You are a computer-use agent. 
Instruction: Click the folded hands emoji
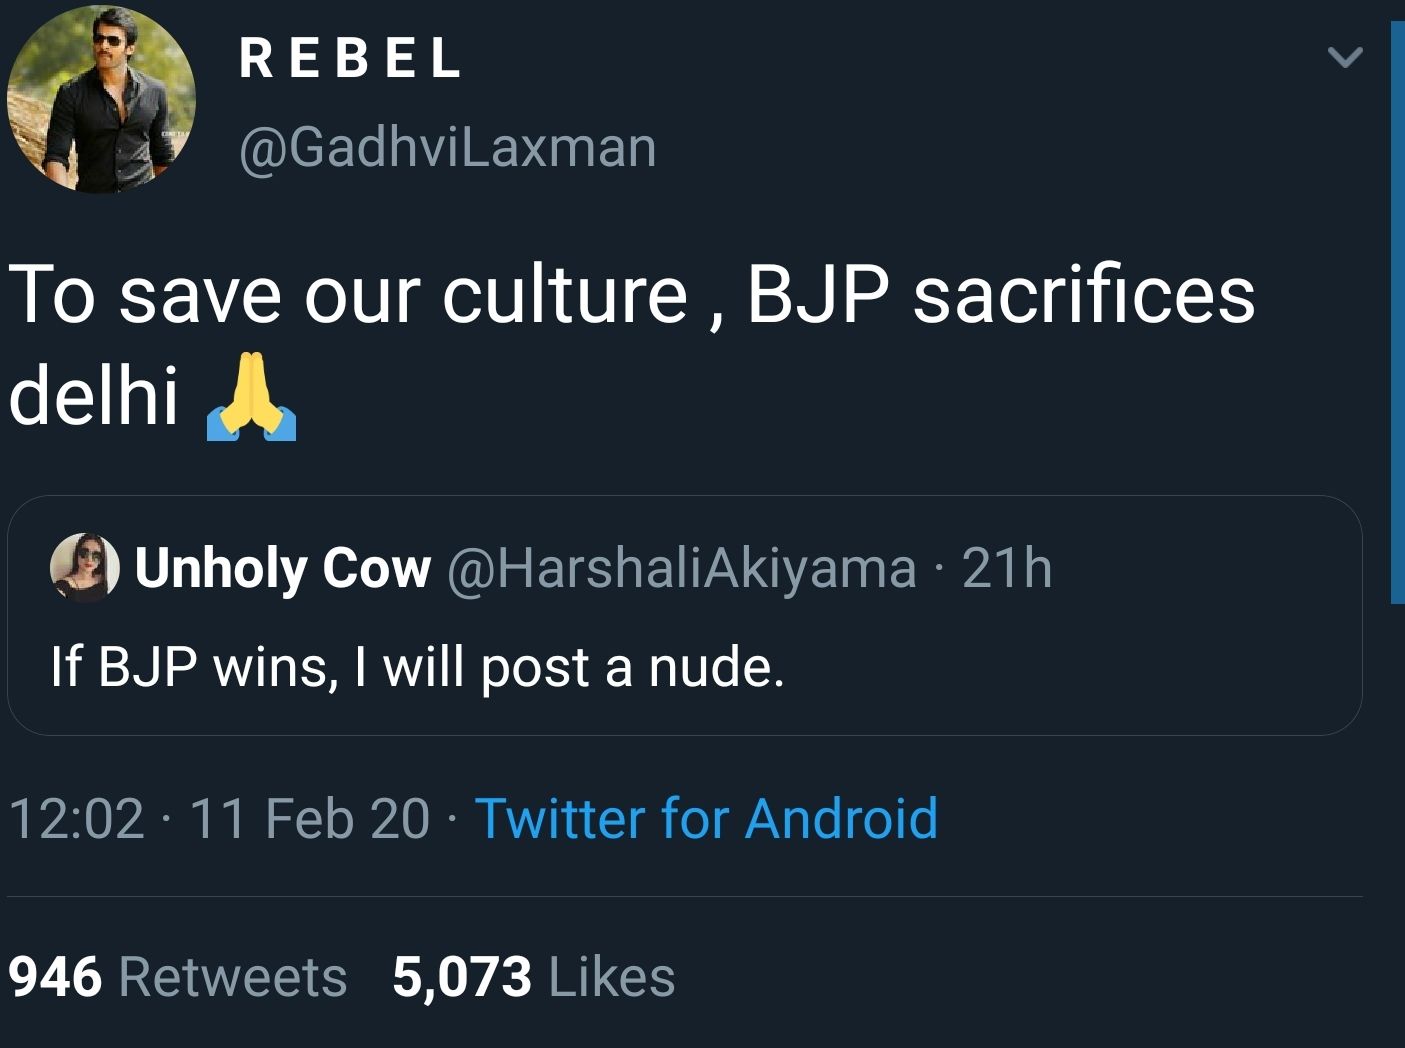[251, 397]
